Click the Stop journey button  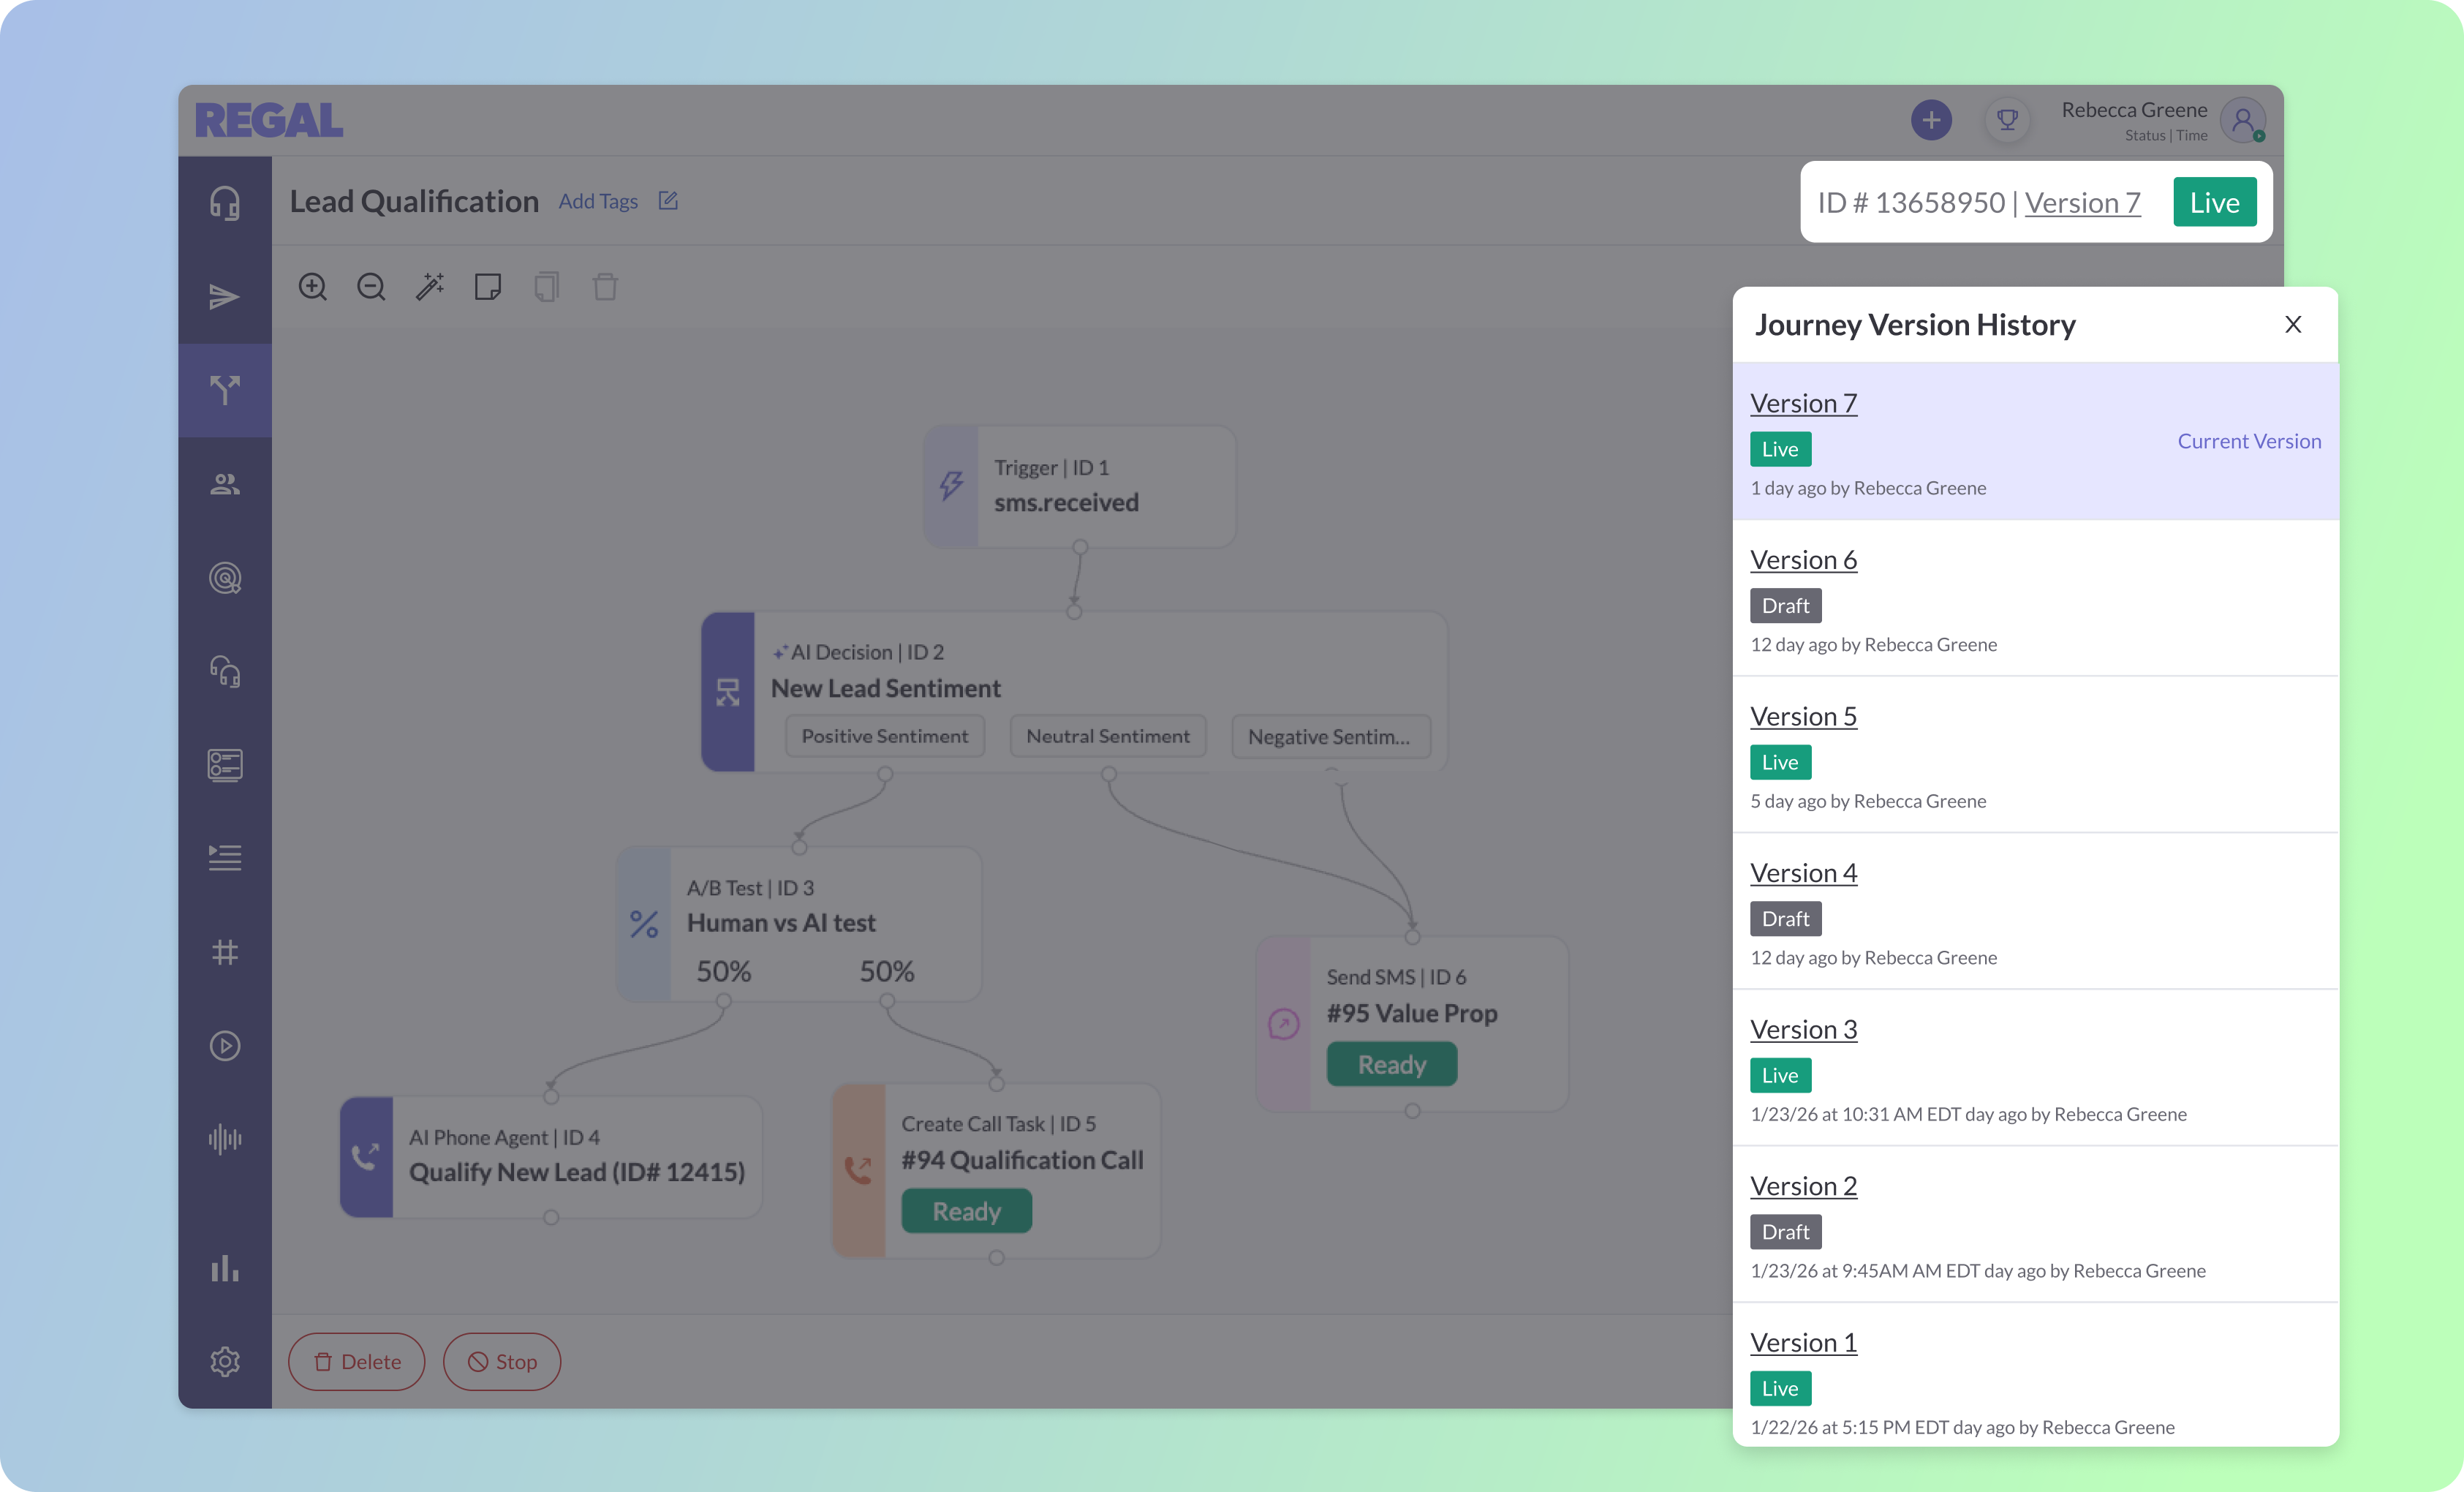click(502, 1362)
